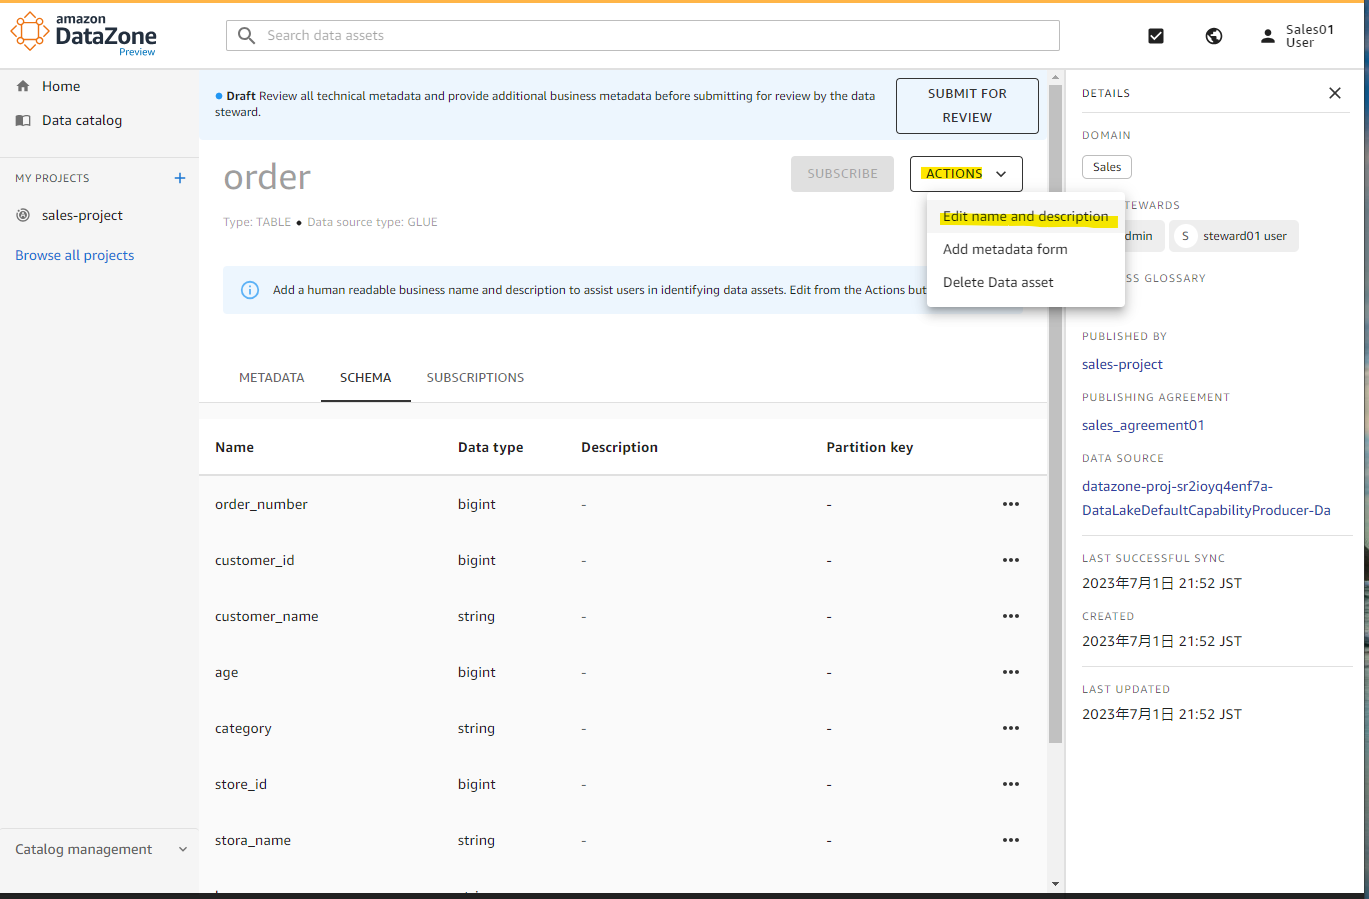Click the order_number cell
Image resolution: width=1369 pixels, height=899 pixels.
261,504
